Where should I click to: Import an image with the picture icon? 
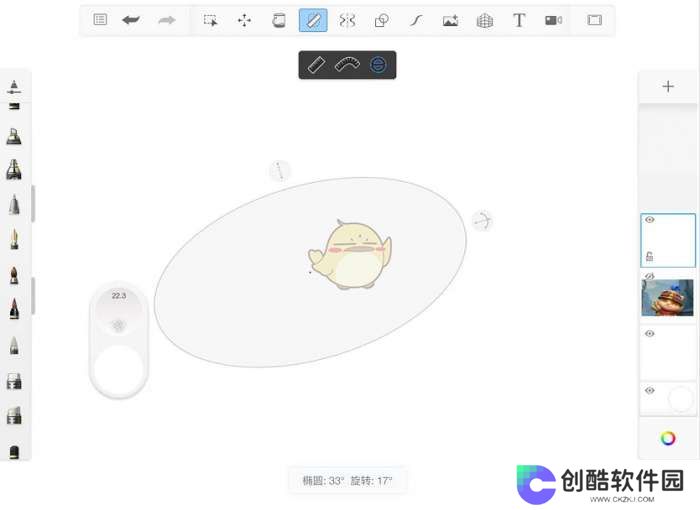[450, 20]
